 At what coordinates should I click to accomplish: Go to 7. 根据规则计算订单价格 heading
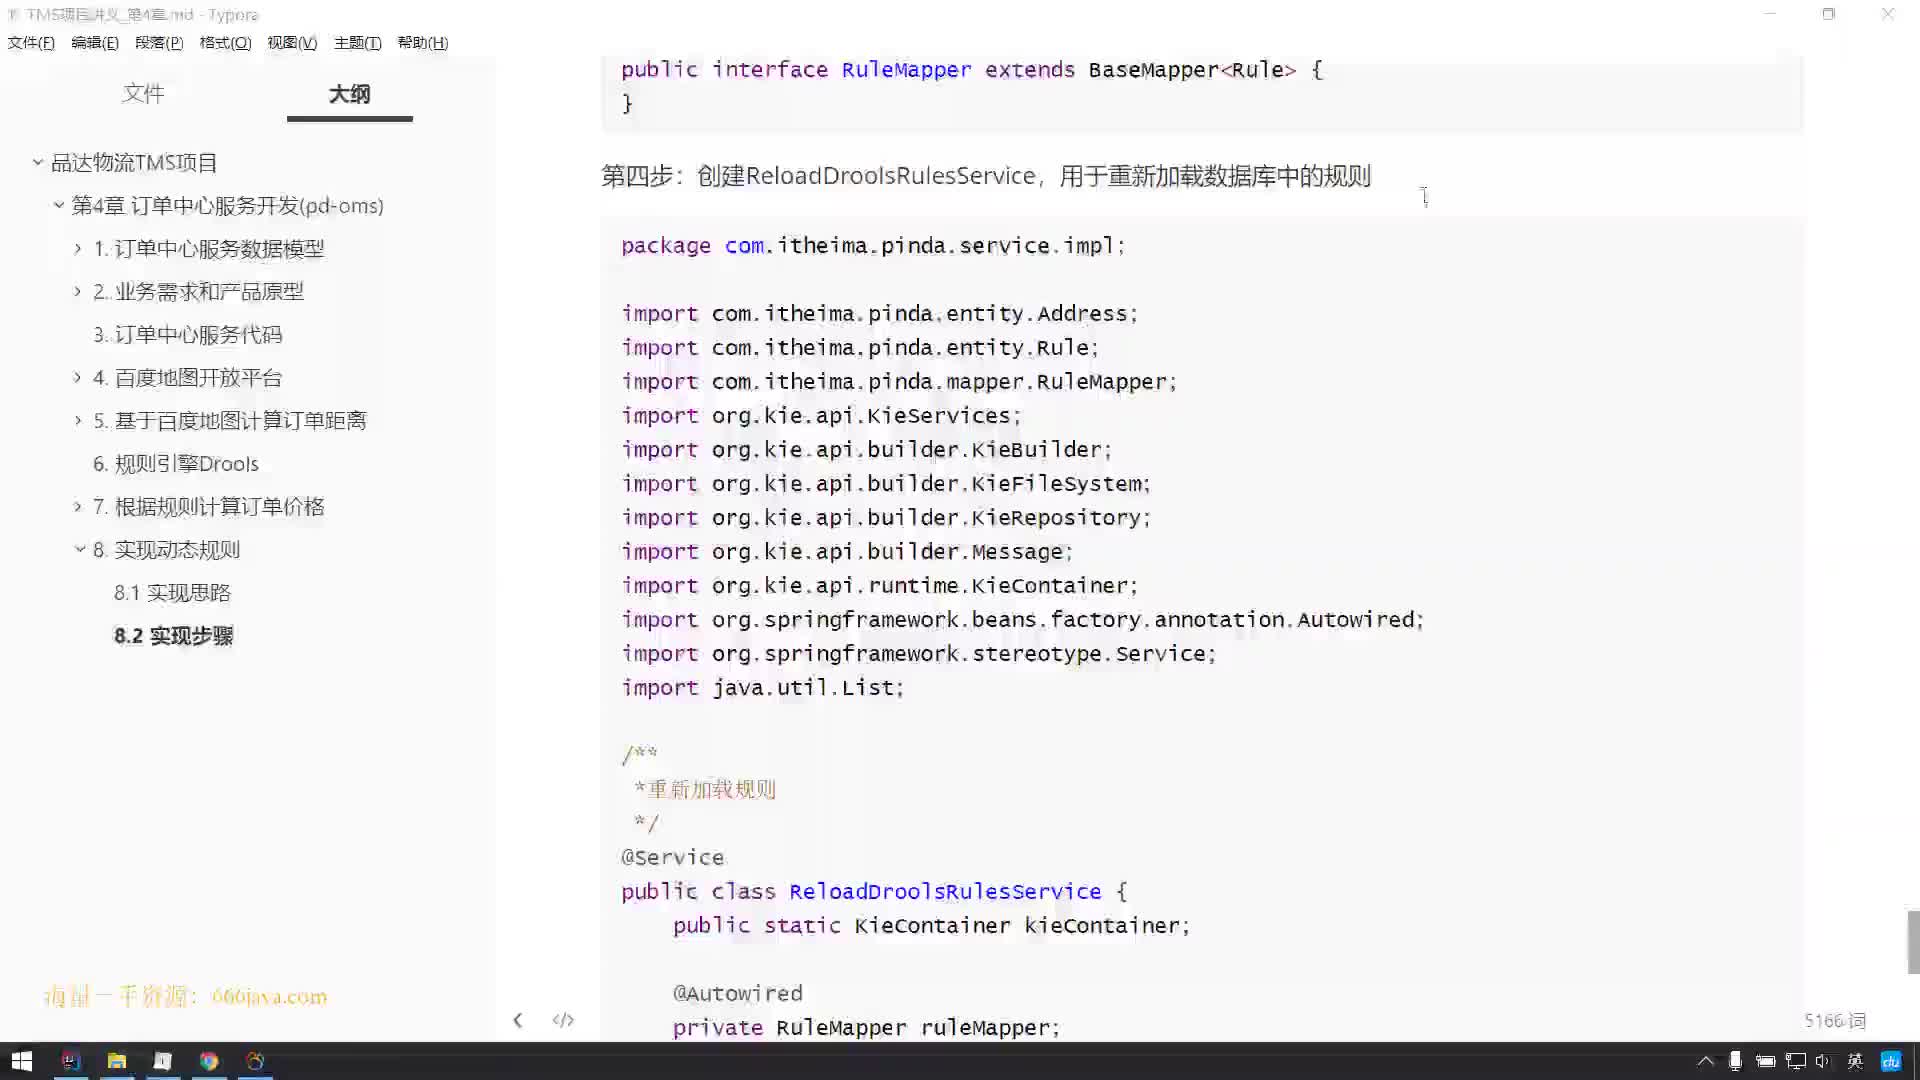[209, 506]
